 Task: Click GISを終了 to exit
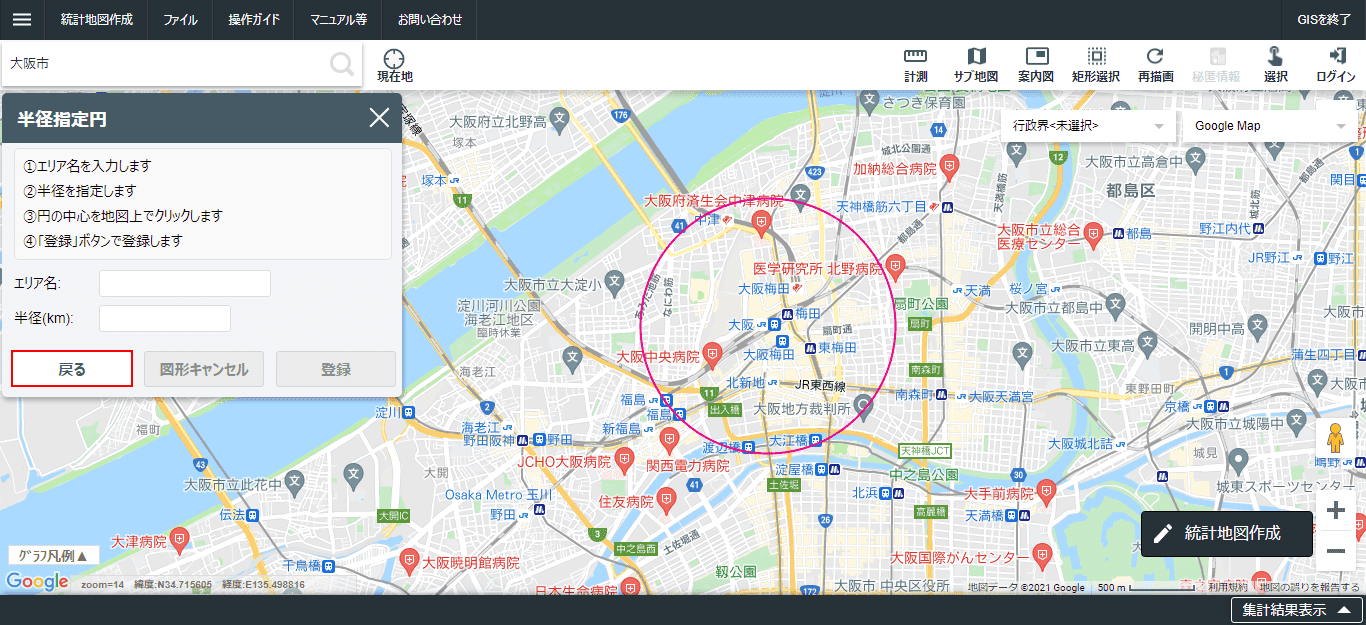1324,20
